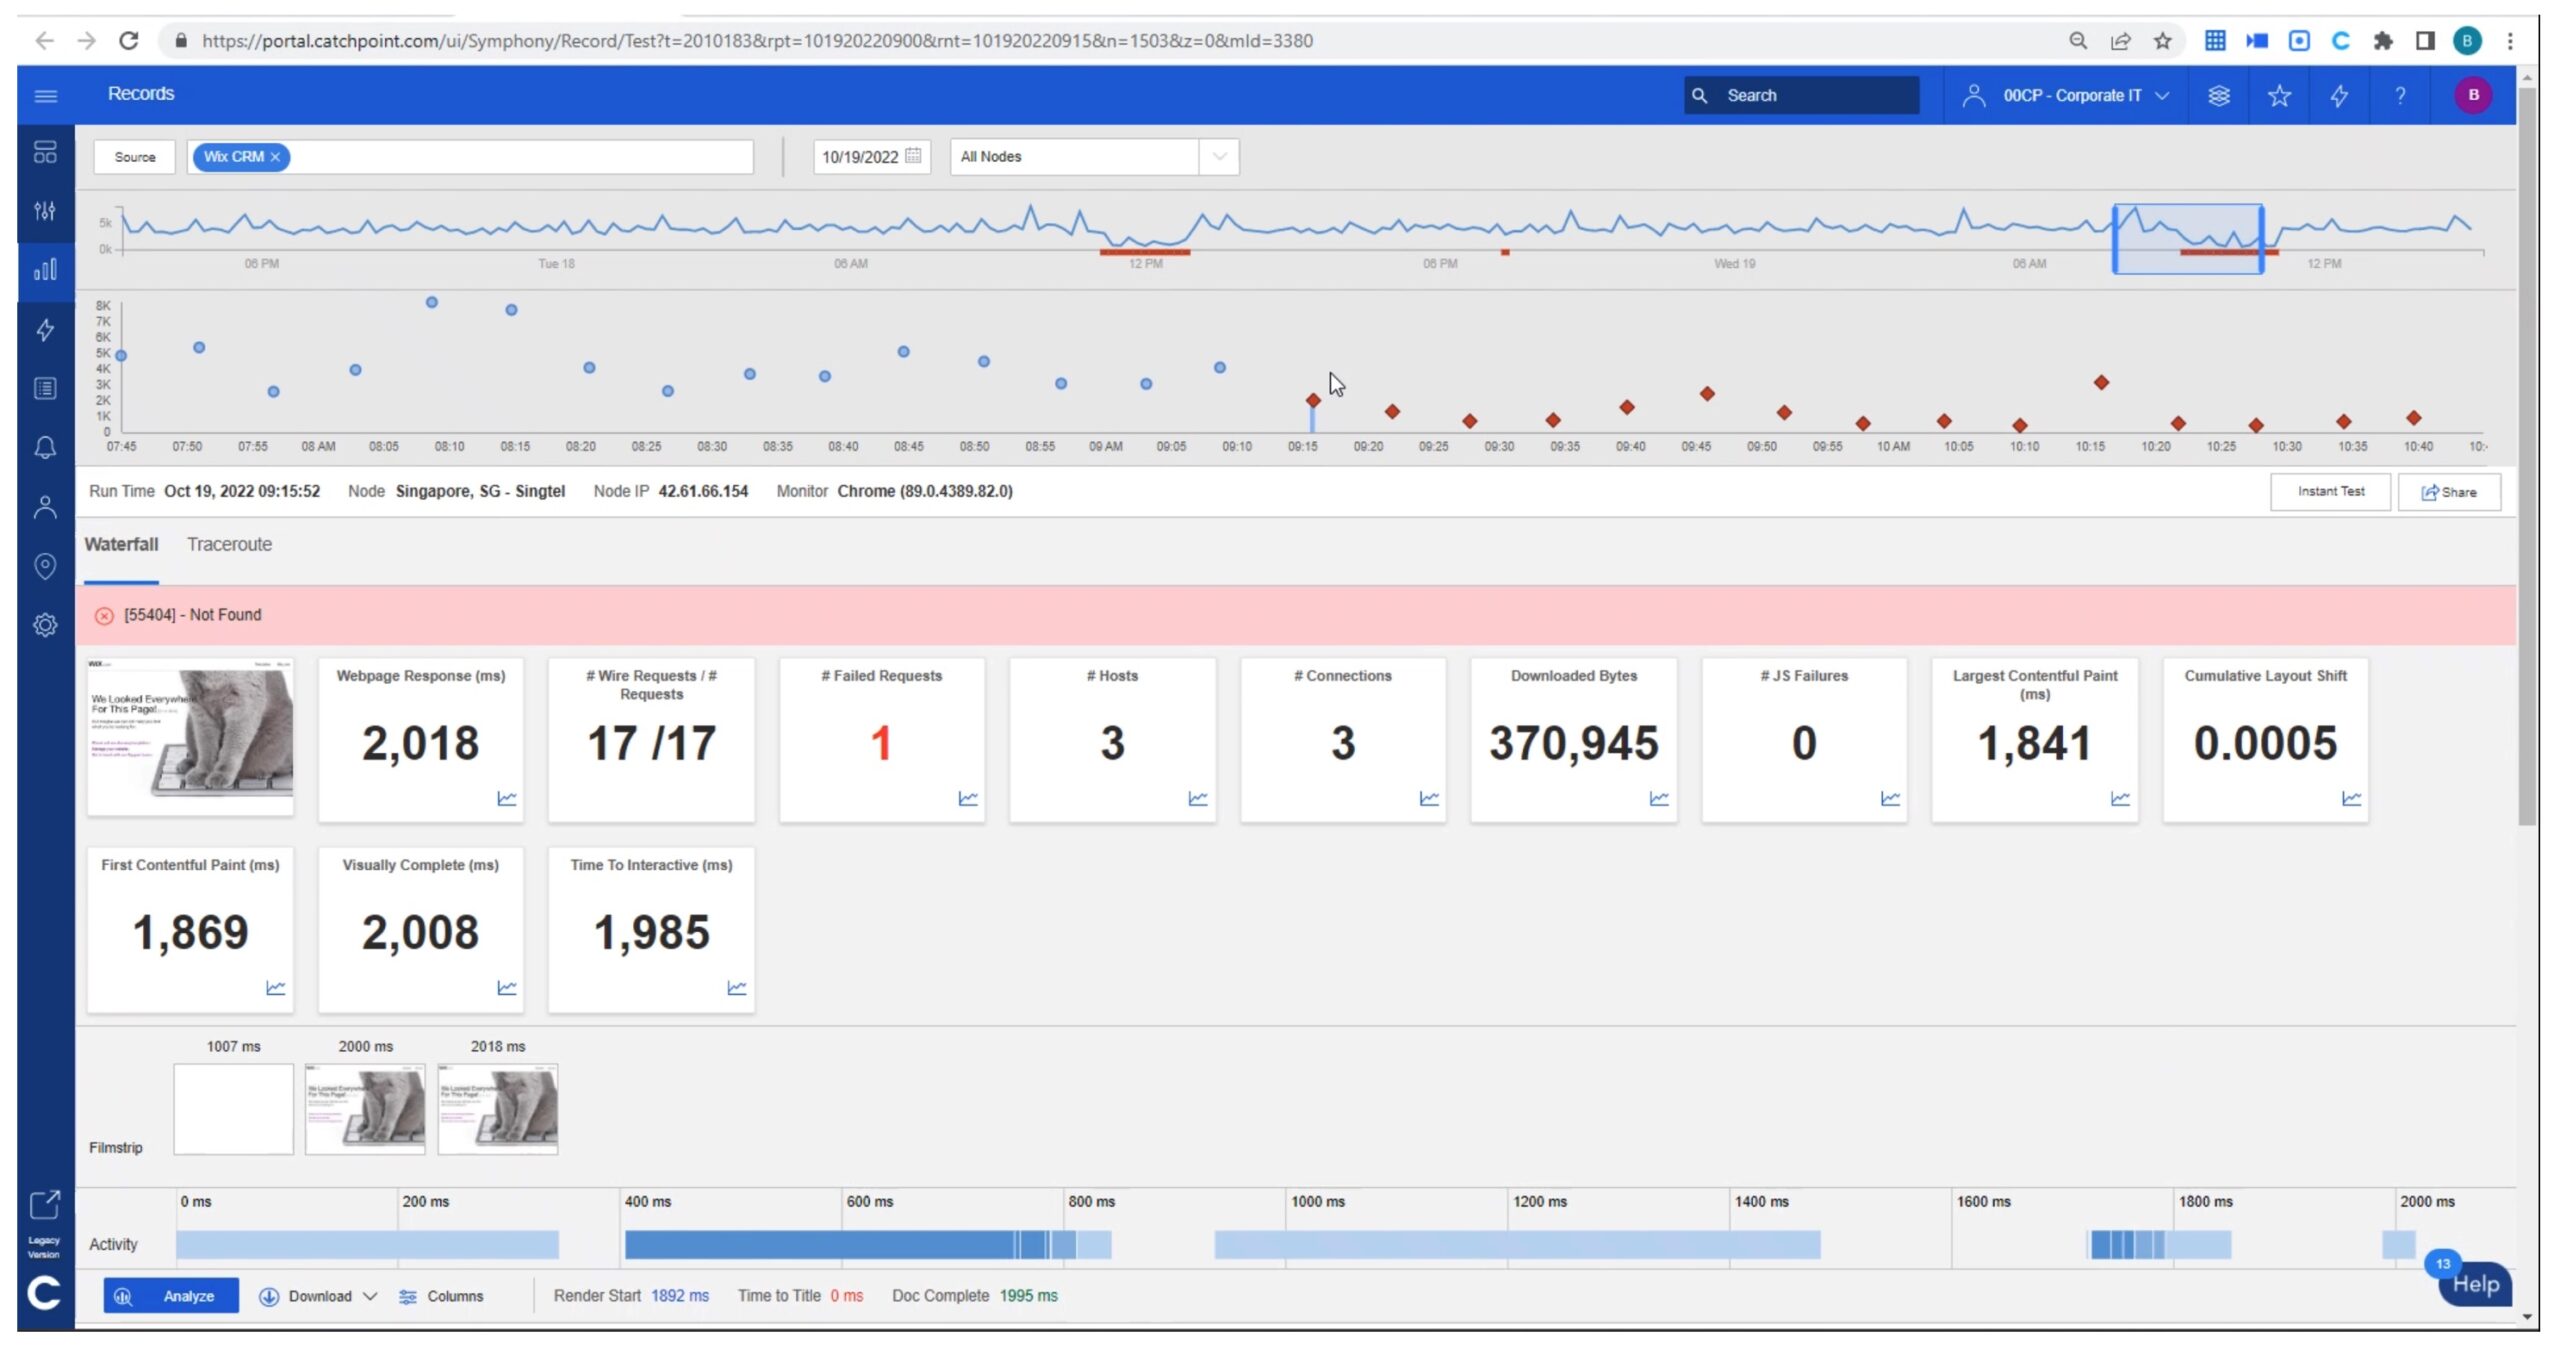The image size is (2560, 1349).
Task: Click the Instant Test button
Action: [2330, 491]
